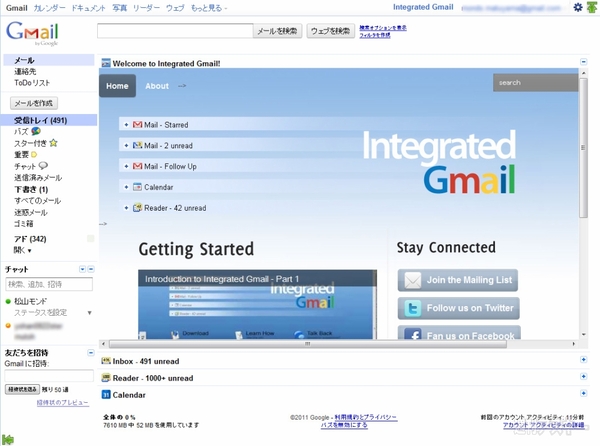Open the chat options dropdown arrow
This screenshot has height=446, width=600.
click(x=82, y=269)
